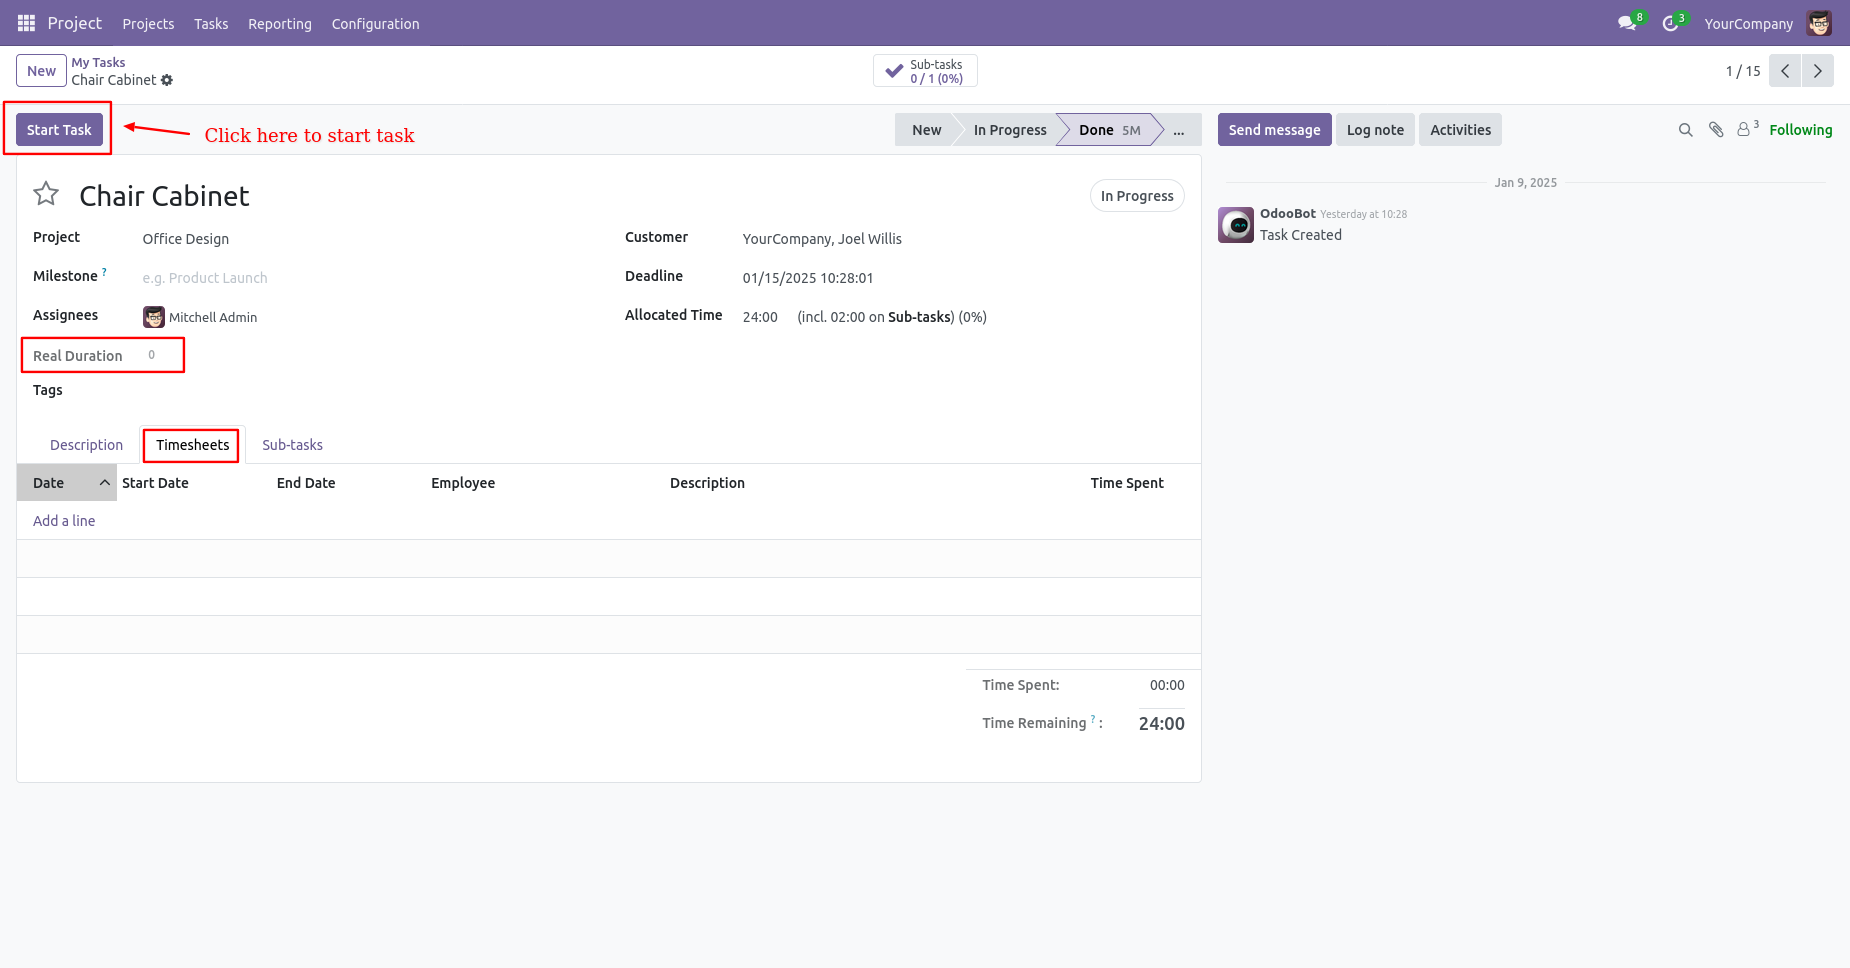Go back to My Tasks breadcrumb
This screenshot has height=968, width=1850.
[x=98, y=62]
